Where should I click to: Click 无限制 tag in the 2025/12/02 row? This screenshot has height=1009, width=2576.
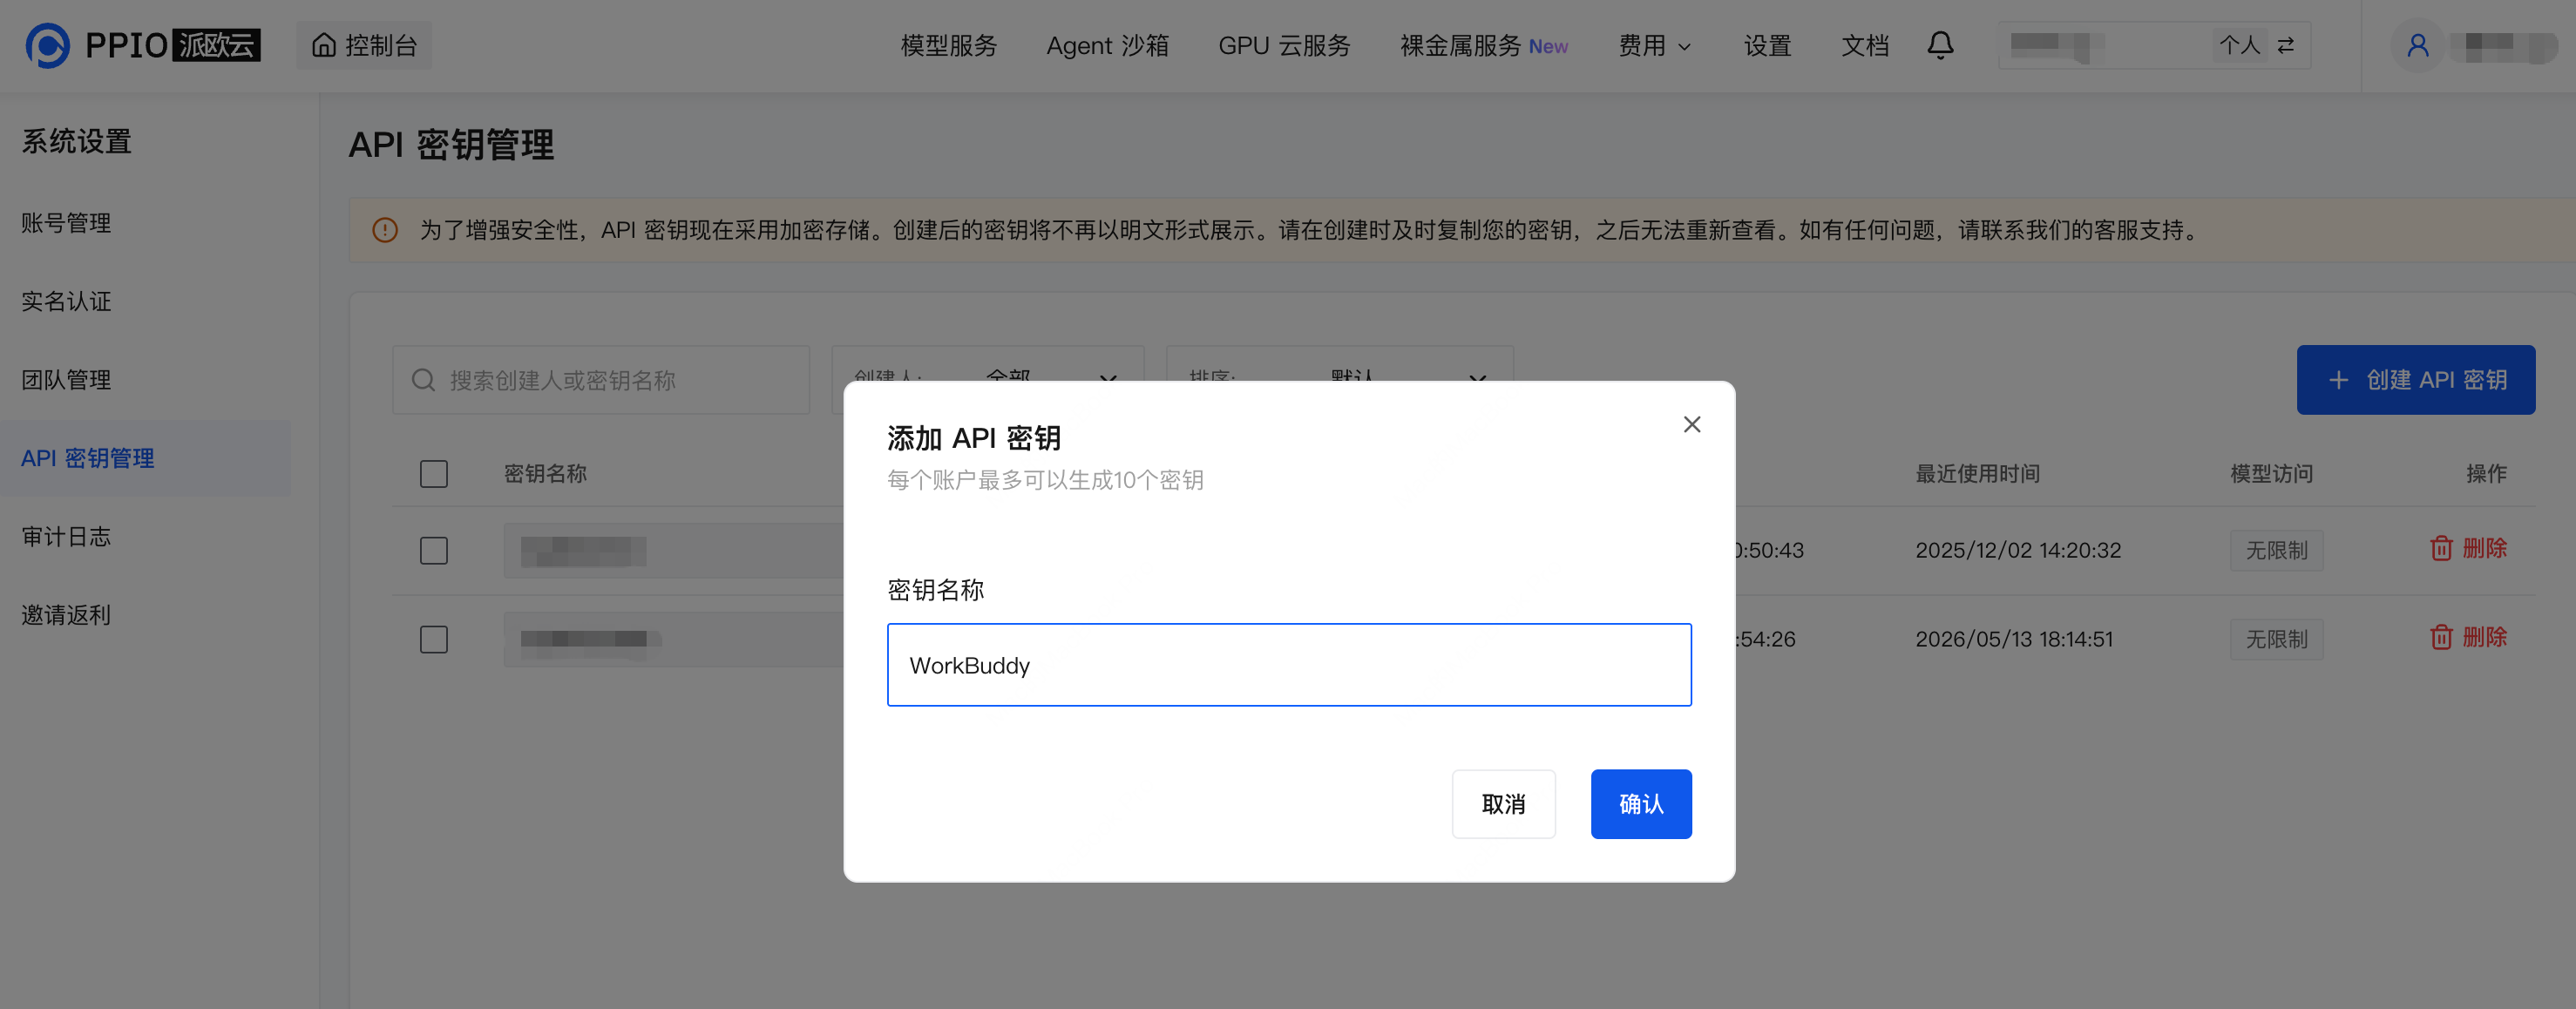[x=2276, y=551]
